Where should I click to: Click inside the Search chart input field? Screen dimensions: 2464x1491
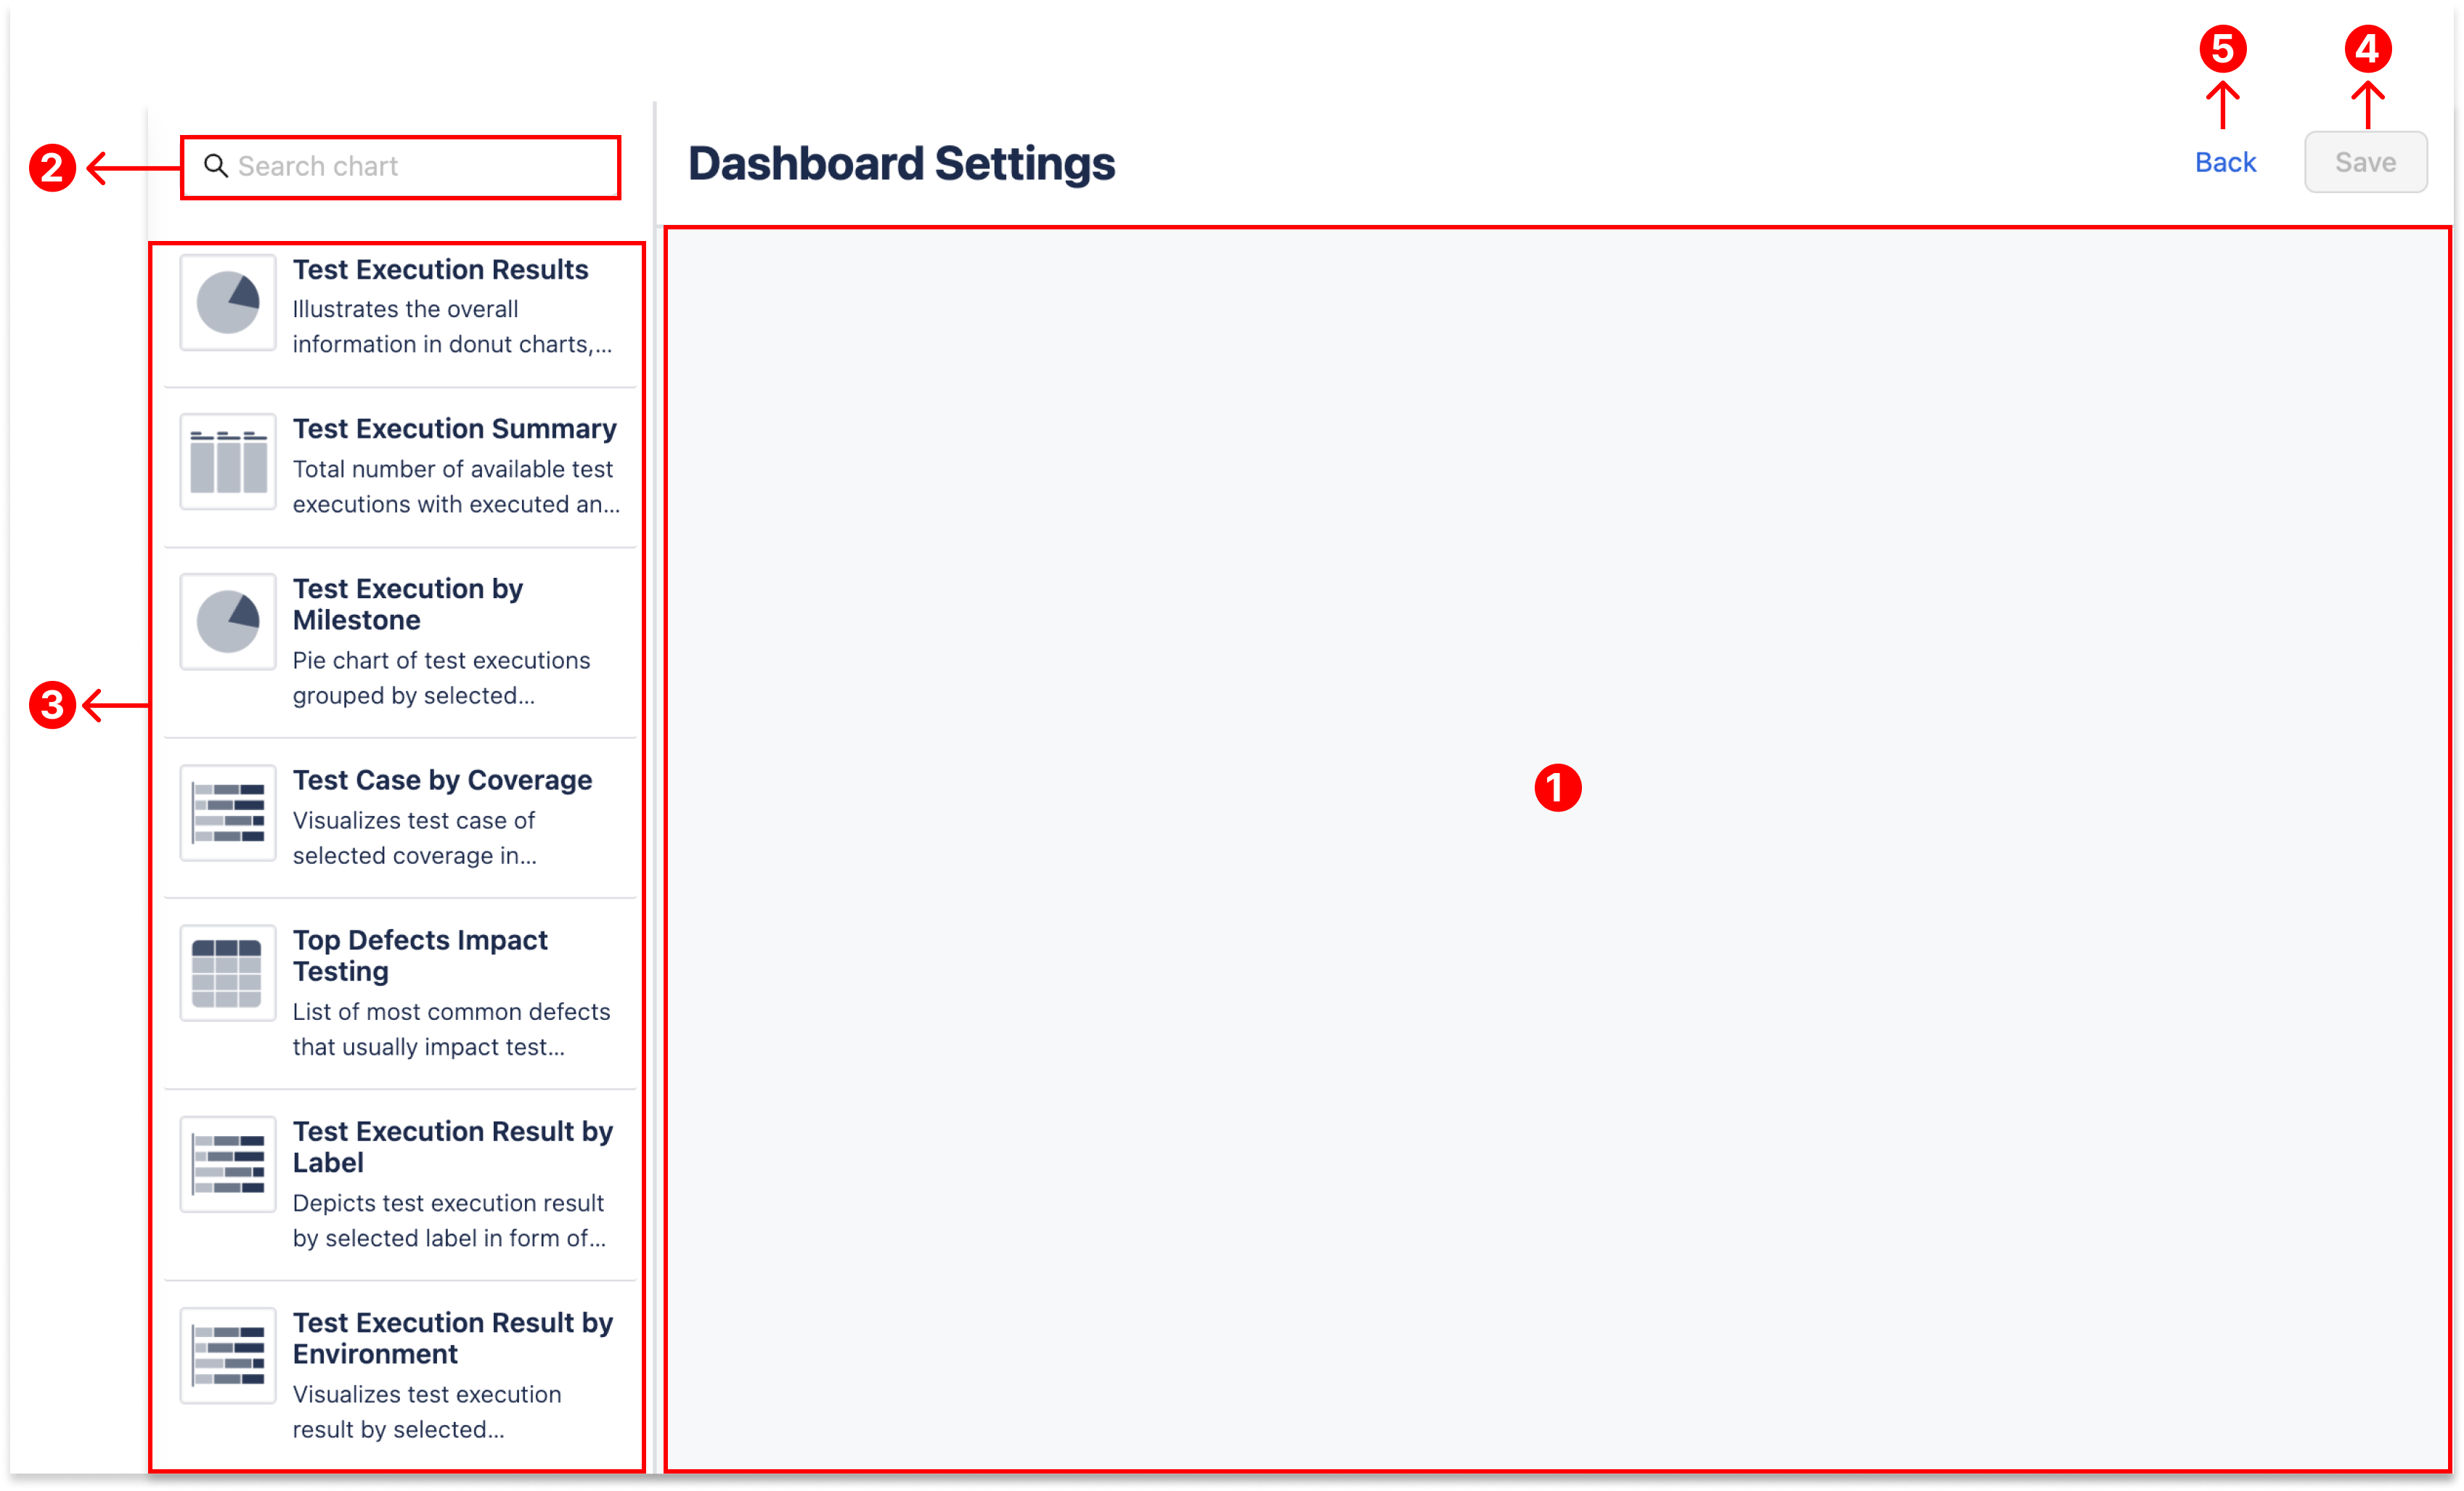(420, 166)
